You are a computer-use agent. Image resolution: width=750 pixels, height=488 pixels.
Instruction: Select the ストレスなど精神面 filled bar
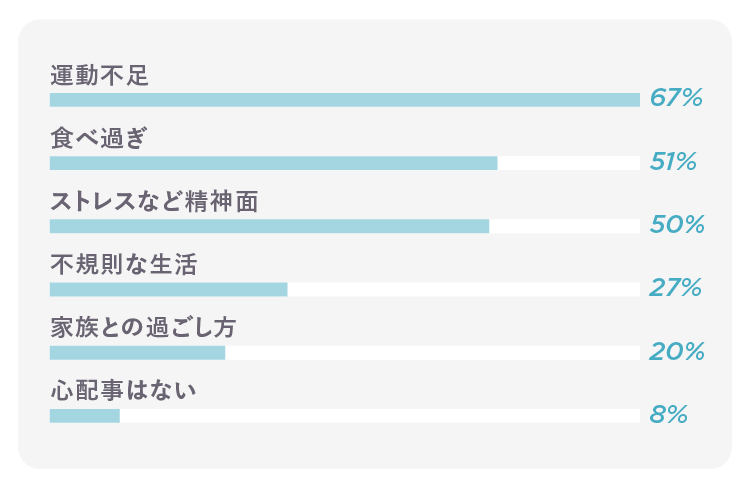[269, 226]
